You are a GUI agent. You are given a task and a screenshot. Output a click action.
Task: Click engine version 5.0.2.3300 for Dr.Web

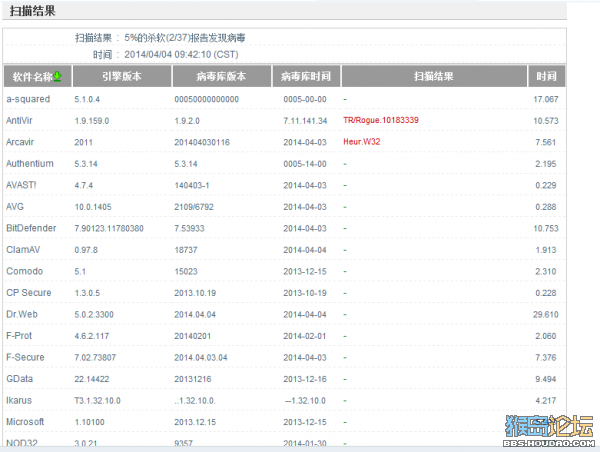94,315
